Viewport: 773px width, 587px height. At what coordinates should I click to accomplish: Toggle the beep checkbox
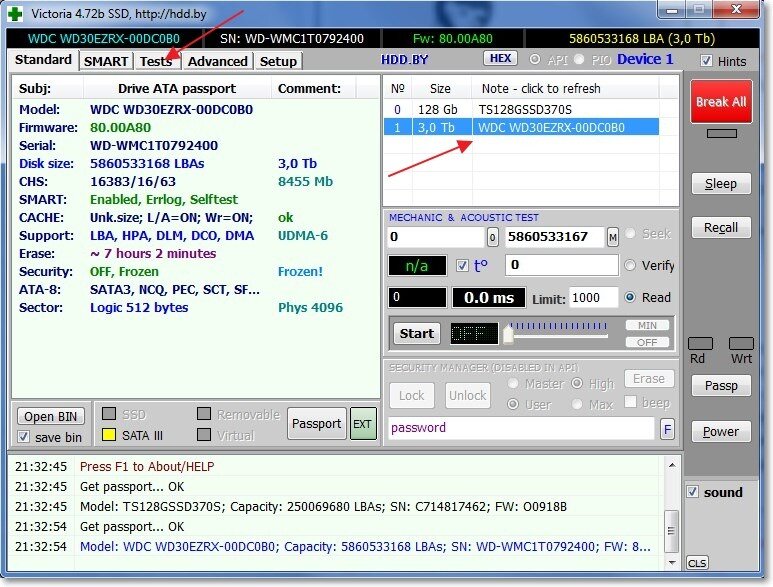(630, 402)
